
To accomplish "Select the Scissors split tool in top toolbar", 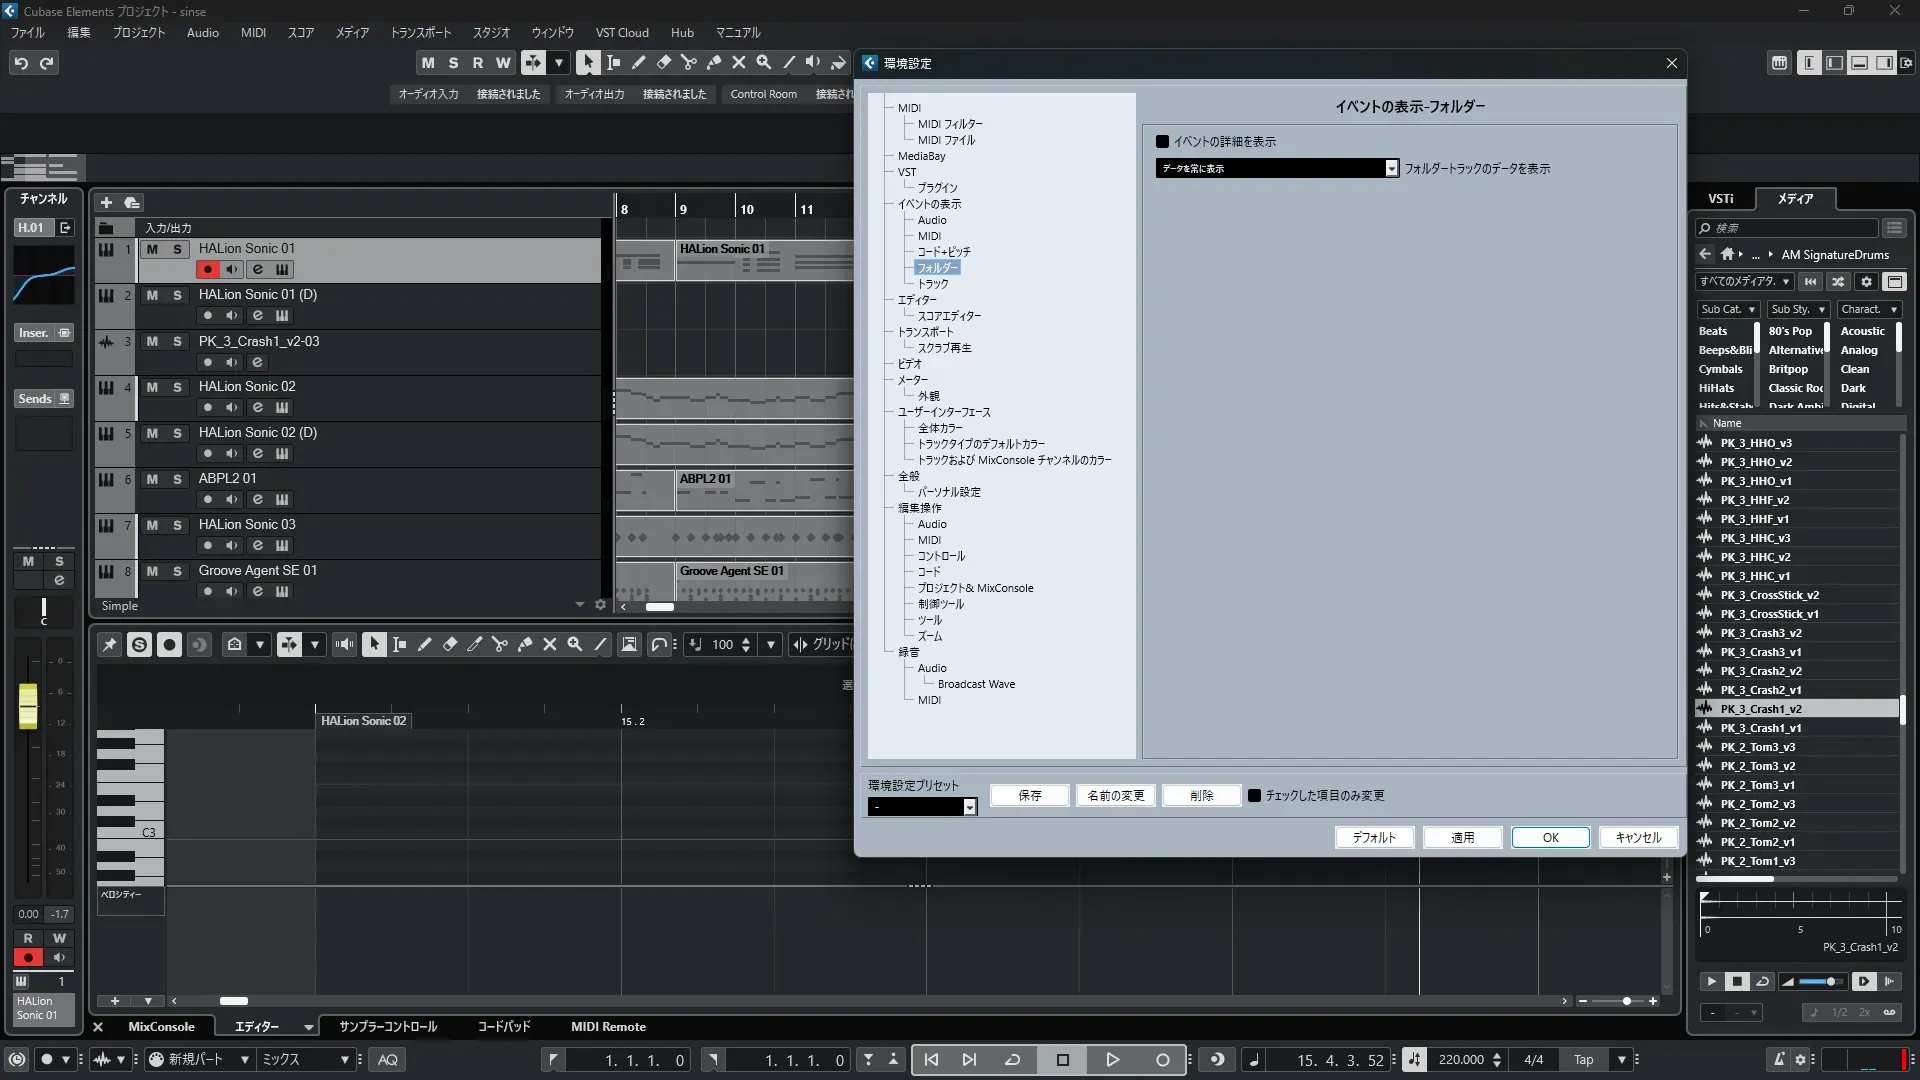I will 688,63.
